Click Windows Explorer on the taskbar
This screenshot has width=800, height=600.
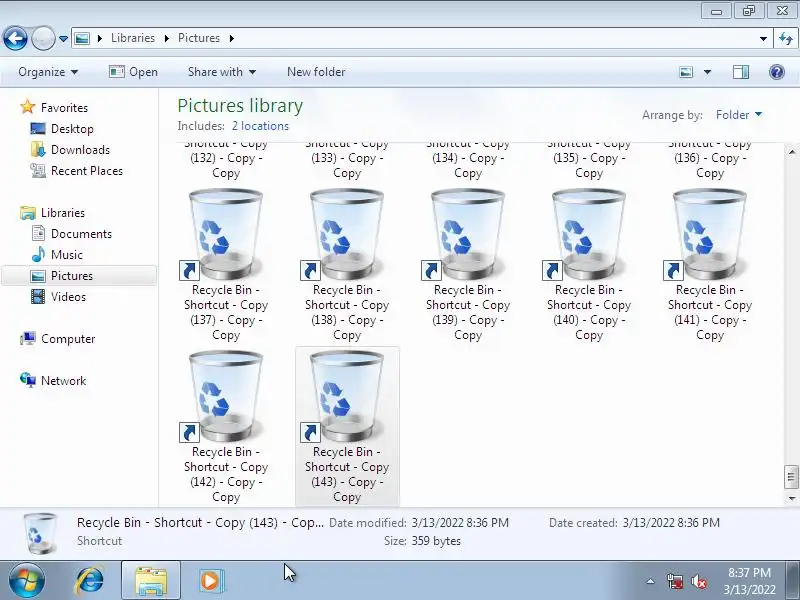coord(151,581)
